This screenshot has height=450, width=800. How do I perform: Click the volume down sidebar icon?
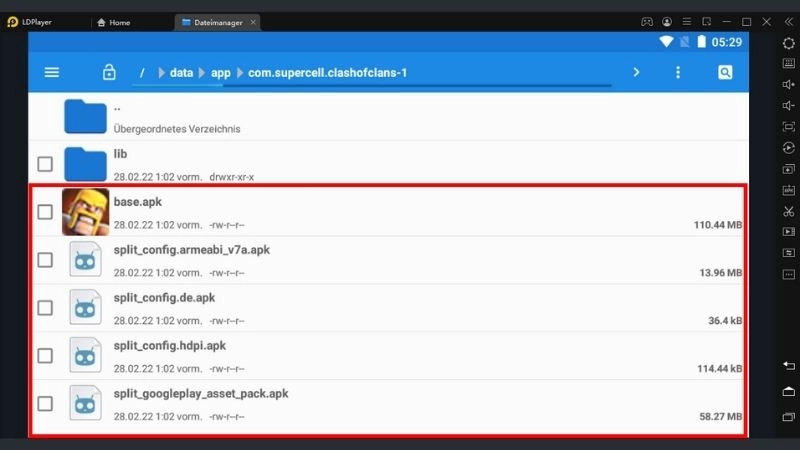click(x=789, y=106)
